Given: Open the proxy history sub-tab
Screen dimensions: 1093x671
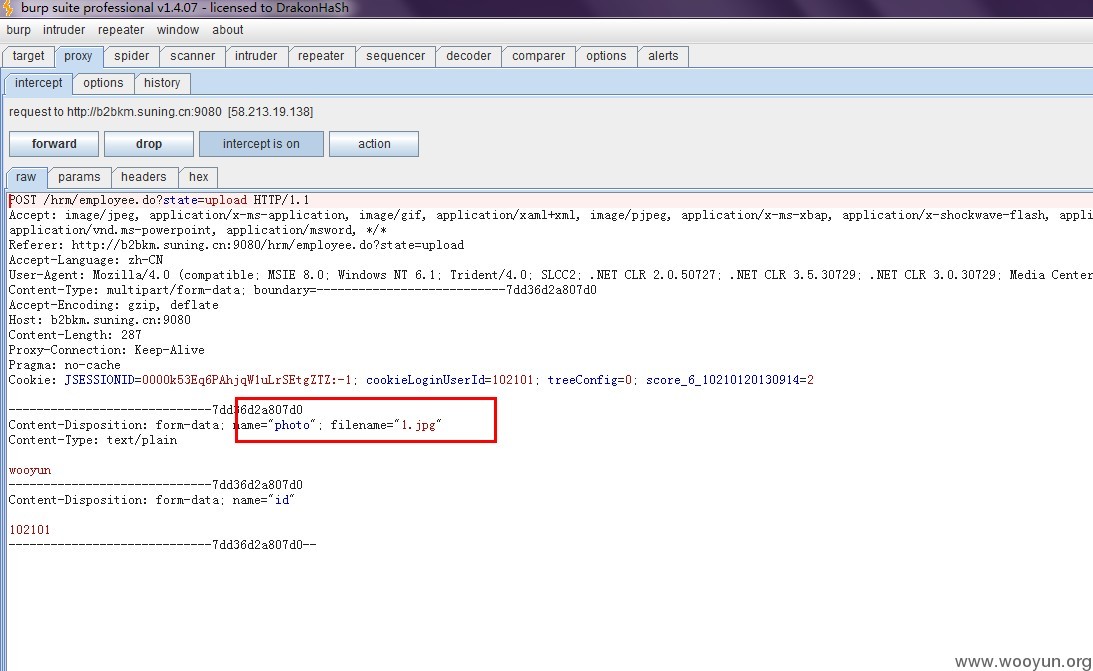Looking at the screenshot, I should tap(162, 83).
